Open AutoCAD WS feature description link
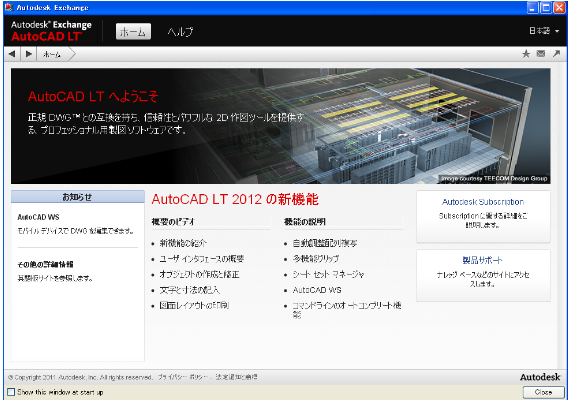 pos(317,290)
